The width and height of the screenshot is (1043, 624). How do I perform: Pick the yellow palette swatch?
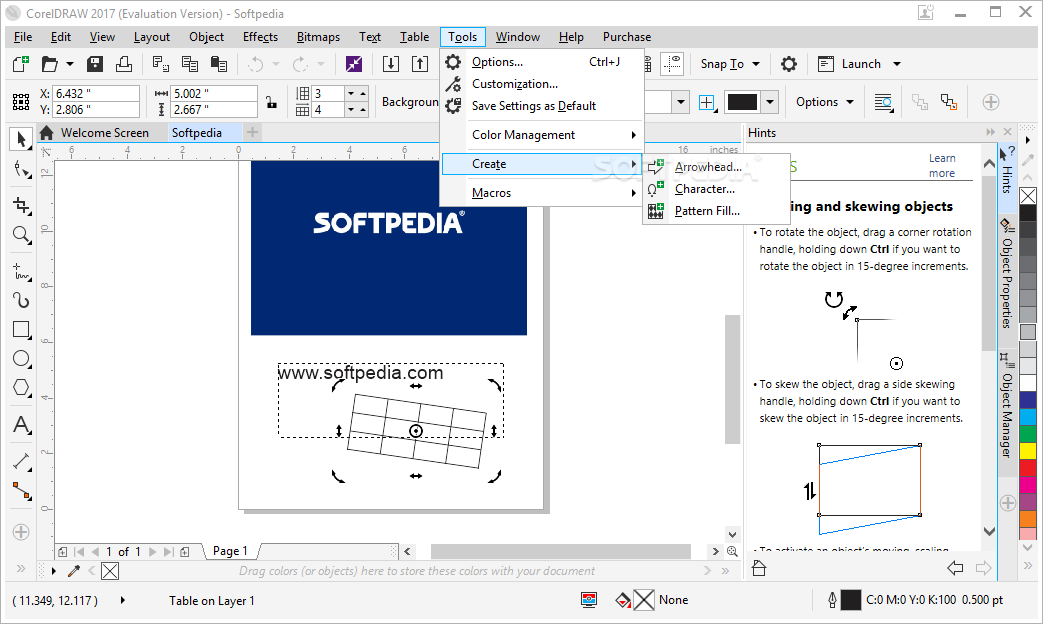click(1028, 451)
